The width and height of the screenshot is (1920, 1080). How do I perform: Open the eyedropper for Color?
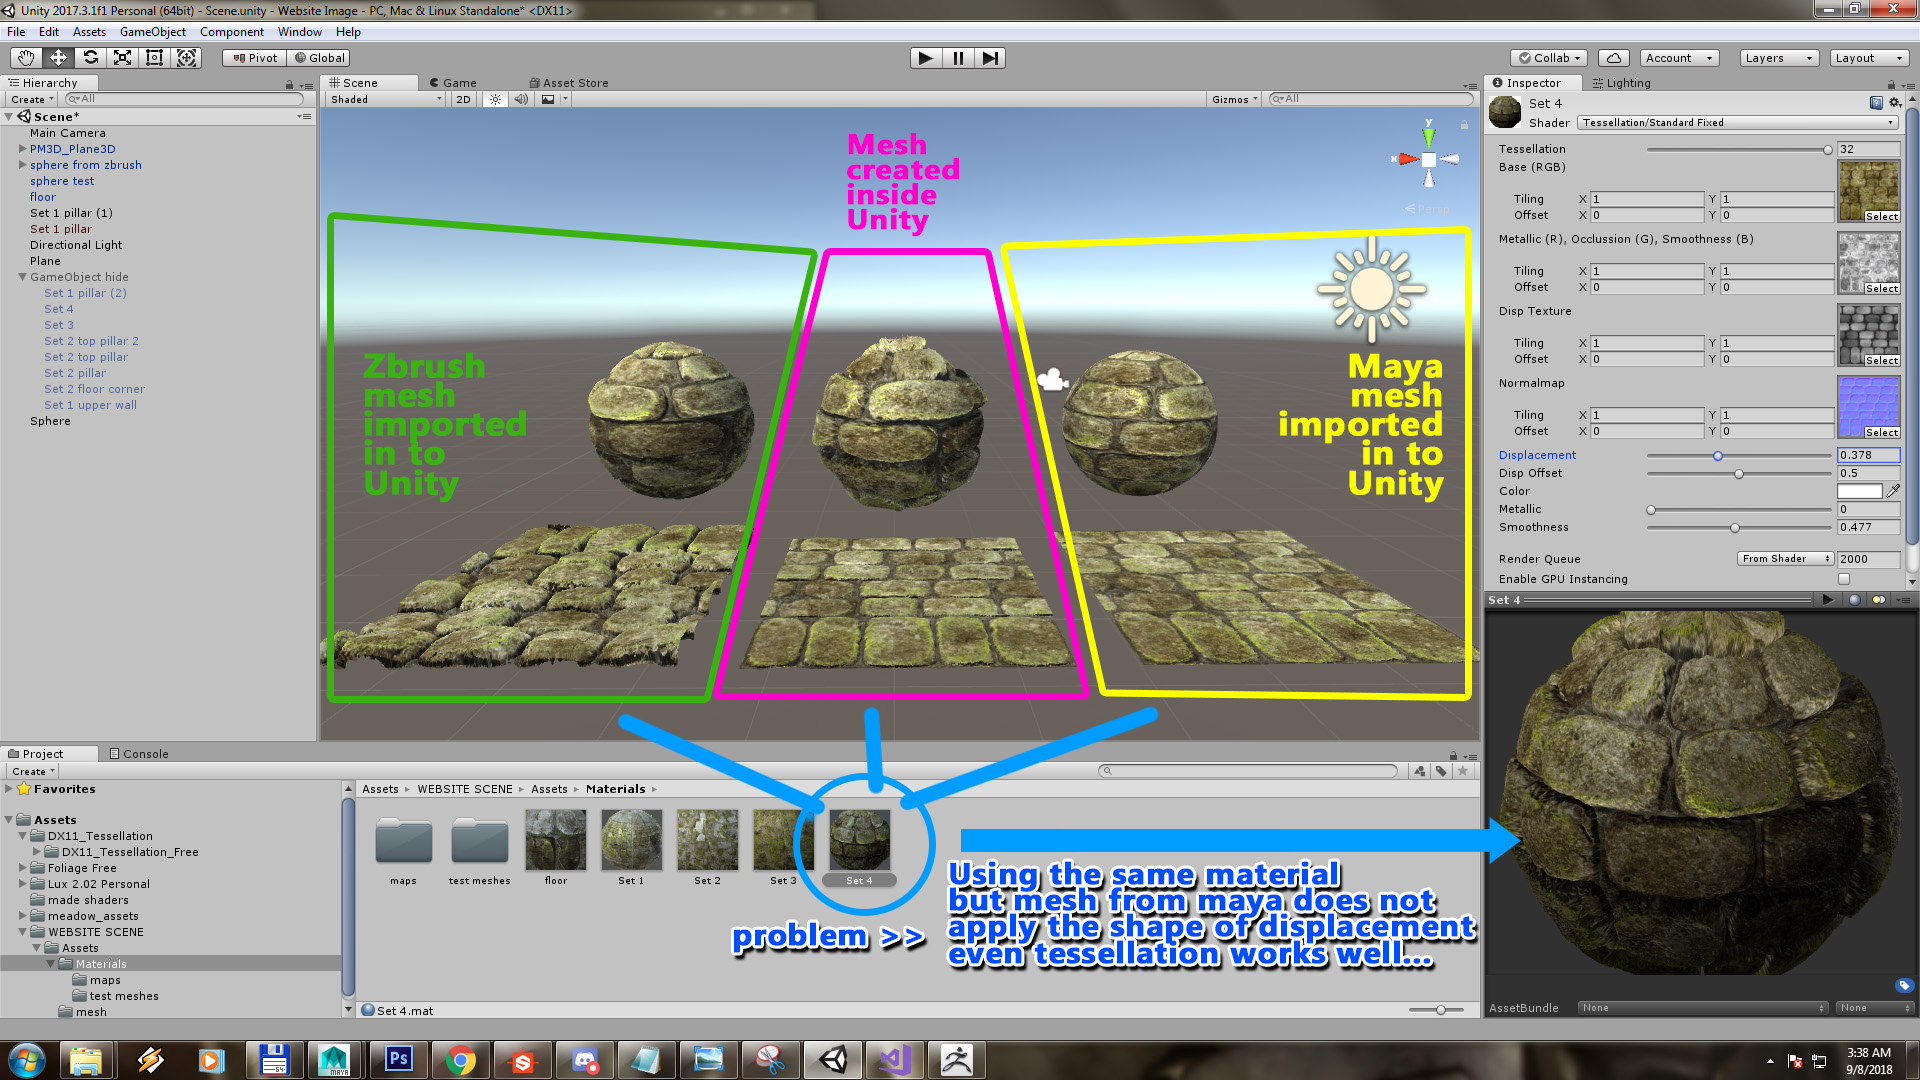pyautogui.click(x=1893, y=491)
